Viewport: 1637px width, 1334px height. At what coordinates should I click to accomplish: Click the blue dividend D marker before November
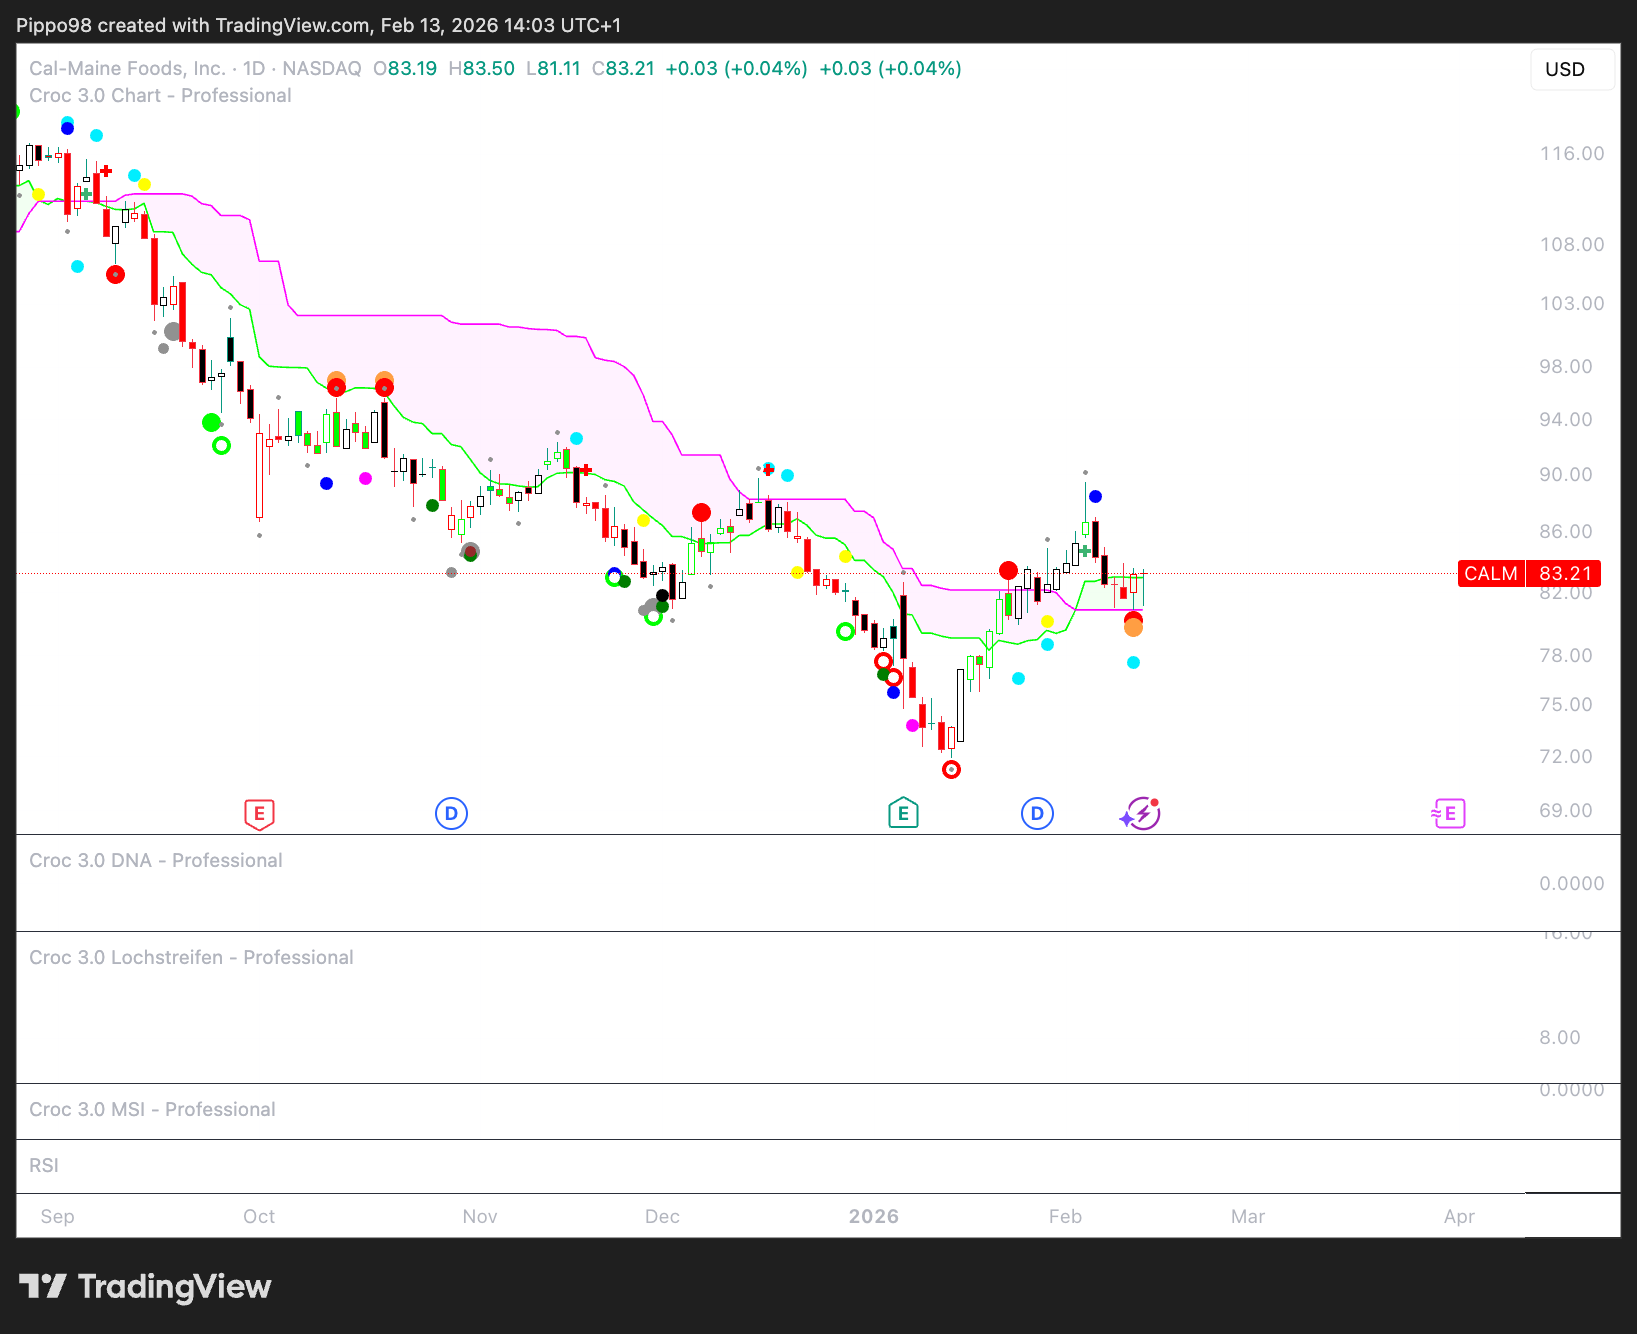point(451,814)
